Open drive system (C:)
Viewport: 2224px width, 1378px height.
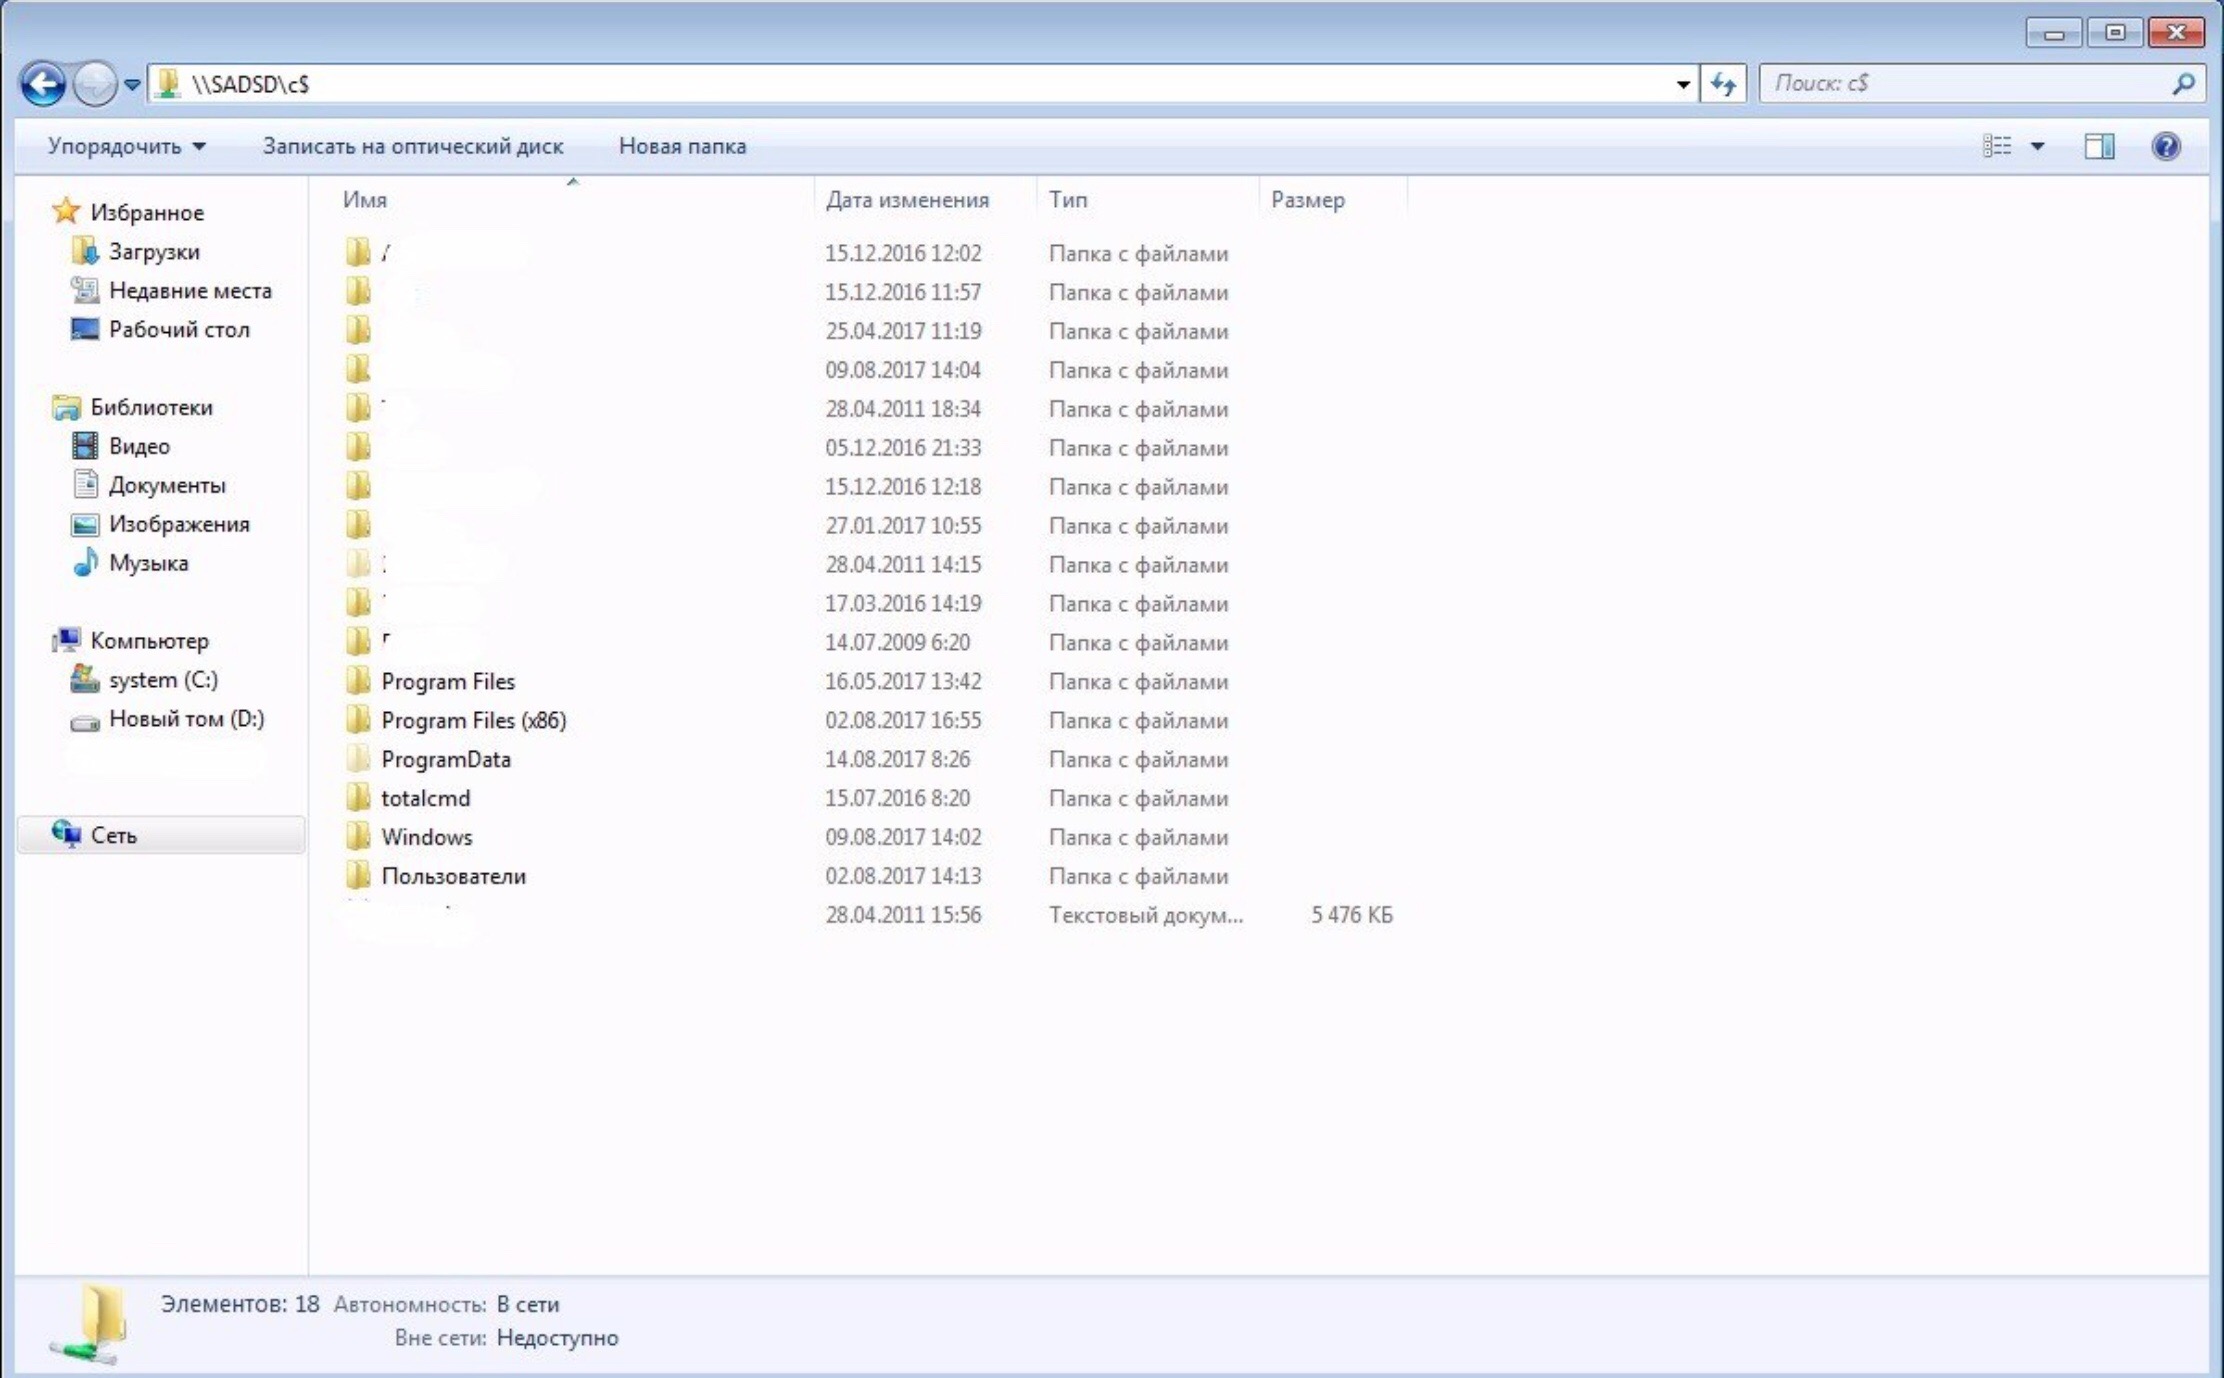click(x=163, y=680)
